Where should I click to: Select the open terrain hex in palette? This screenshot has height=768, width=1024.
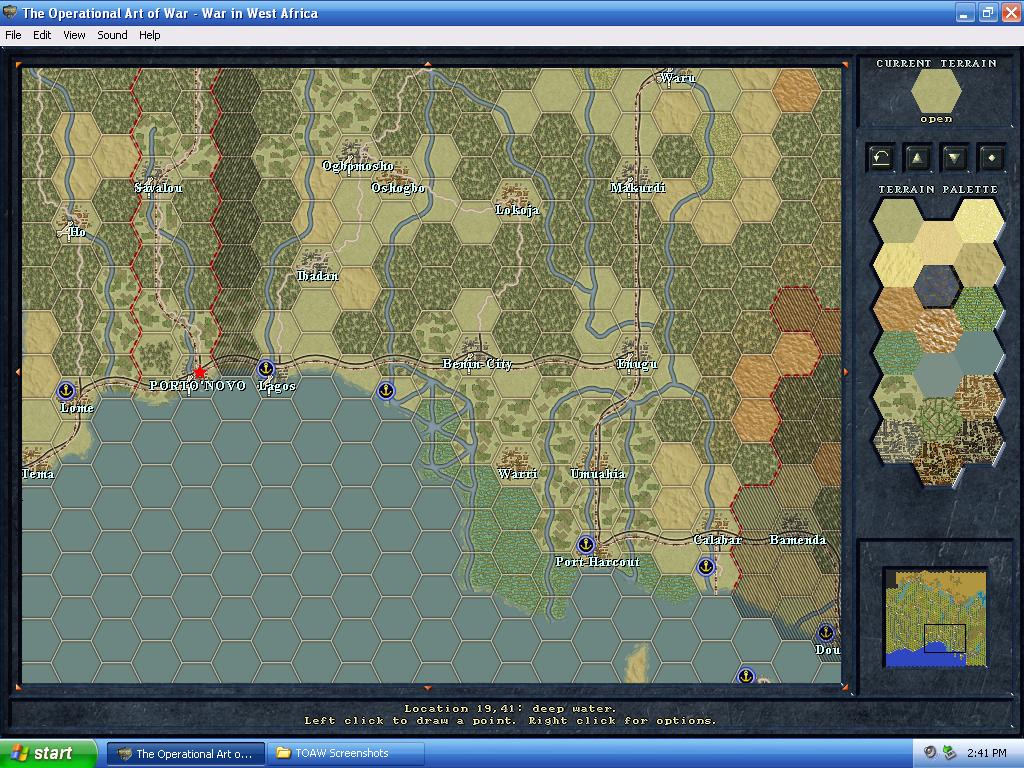click(x=898, y=221)
